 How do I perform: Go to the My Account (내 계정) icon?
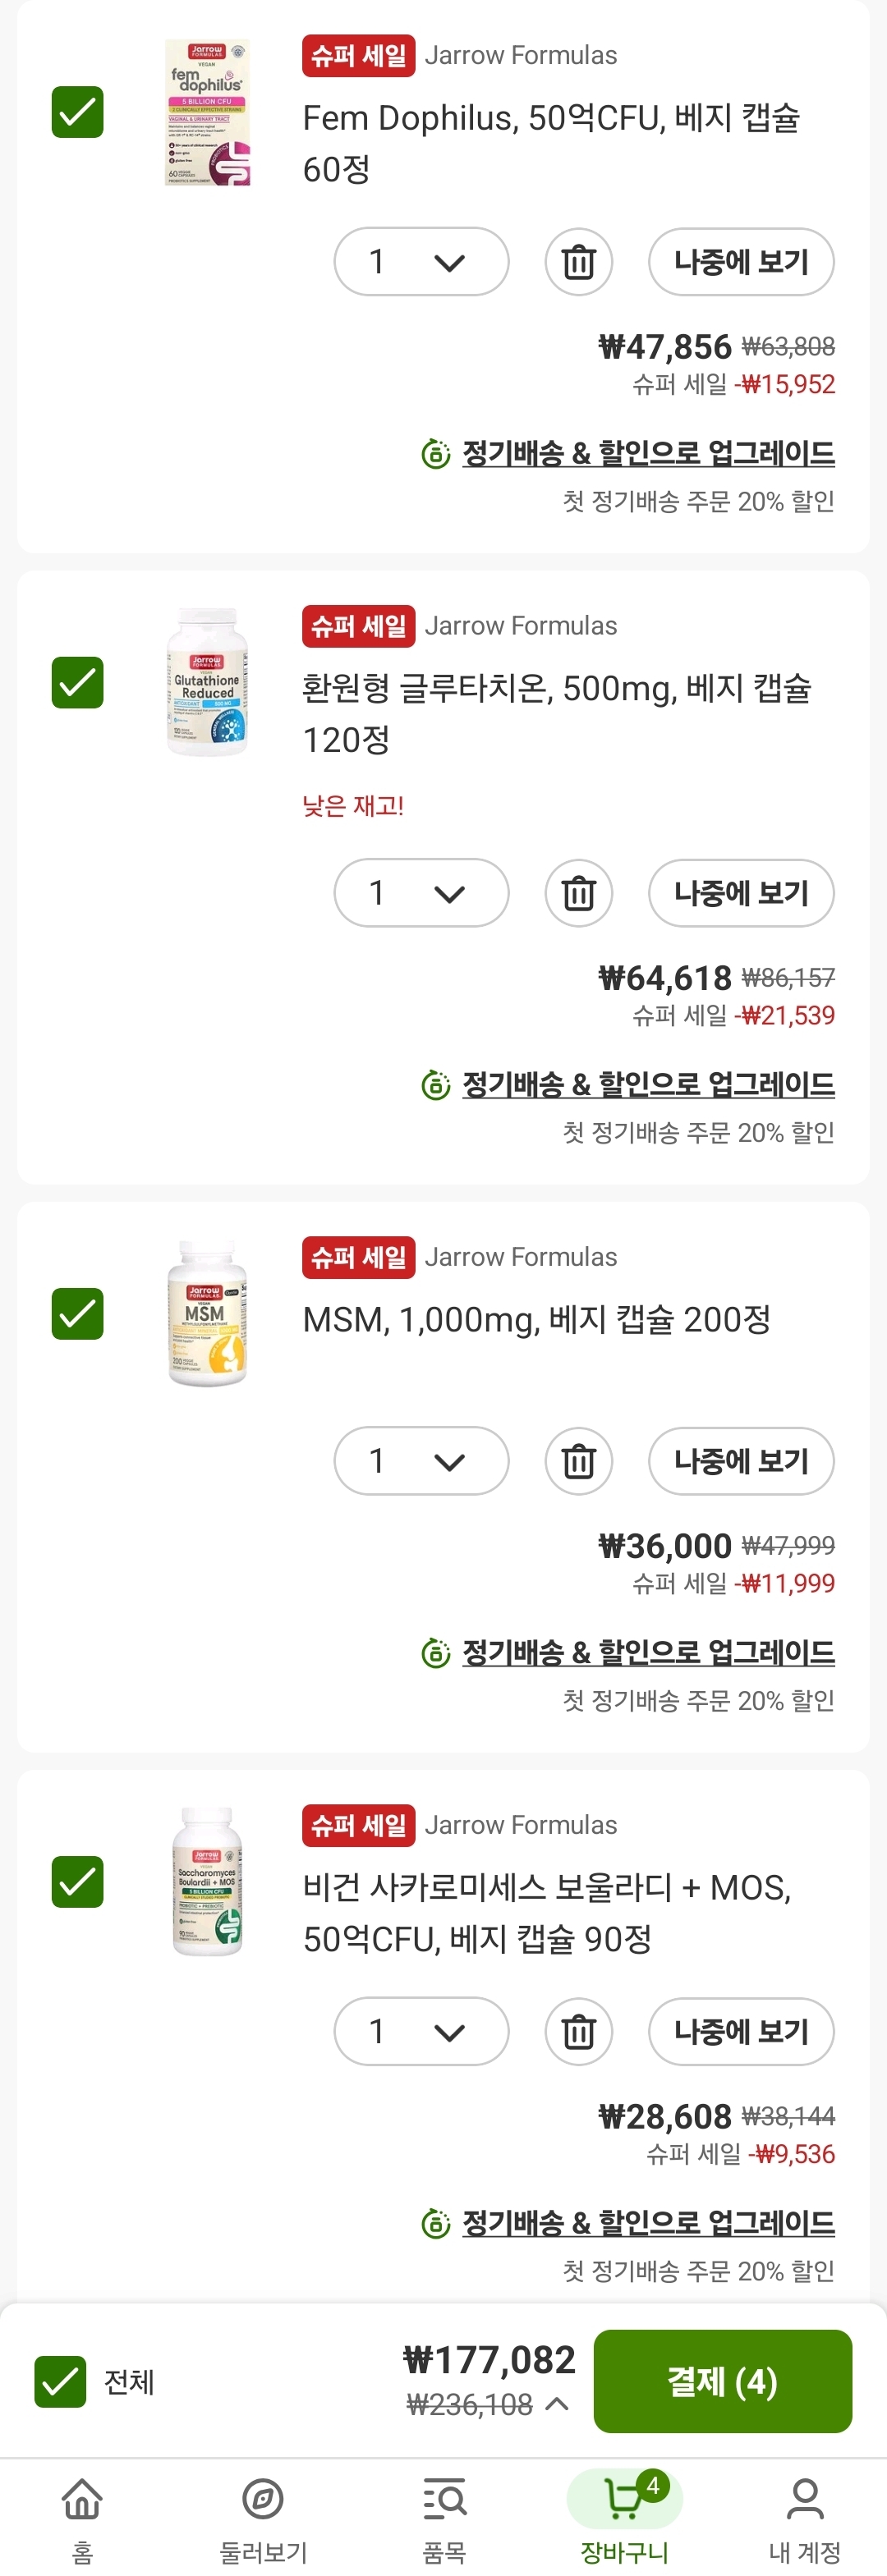pos(804,2499)
